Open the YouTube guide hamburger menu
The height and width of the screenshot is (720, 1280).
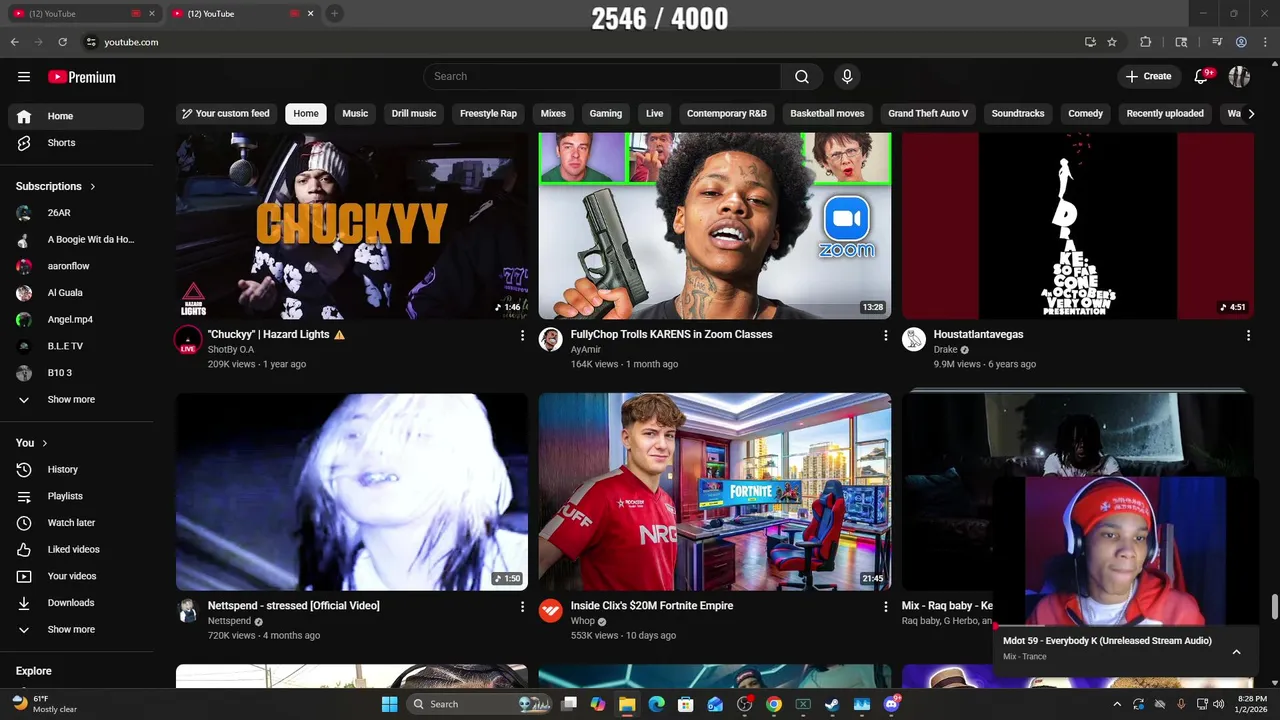(24, 77)
